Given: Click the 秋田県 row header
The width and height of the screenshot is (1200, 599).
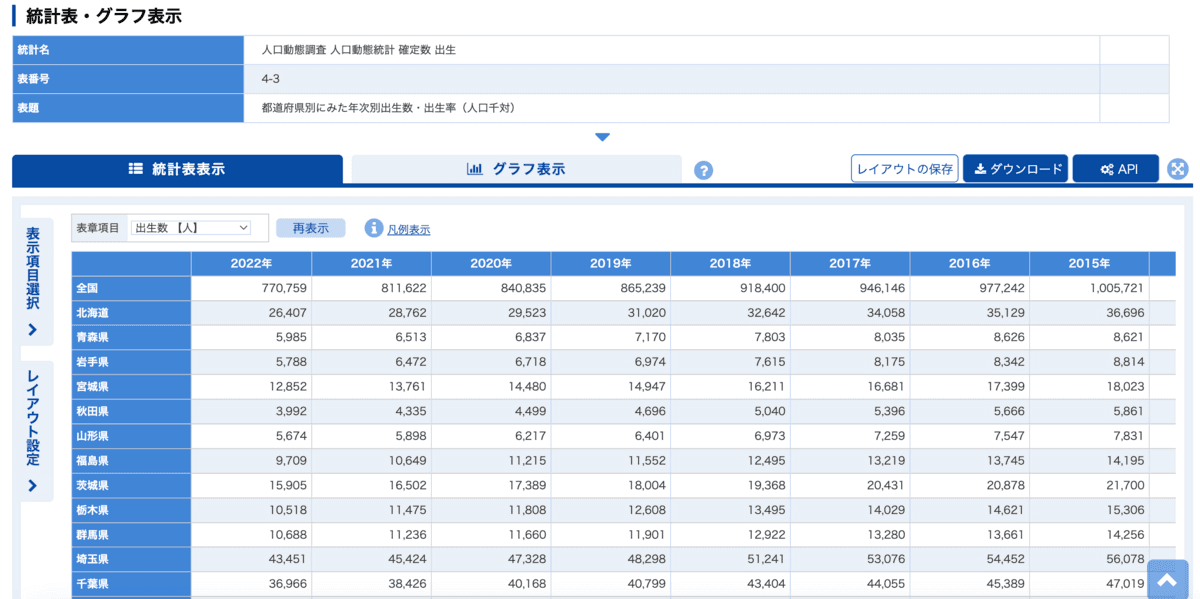Looking at the screenshot, I should (x=131, y=411).
